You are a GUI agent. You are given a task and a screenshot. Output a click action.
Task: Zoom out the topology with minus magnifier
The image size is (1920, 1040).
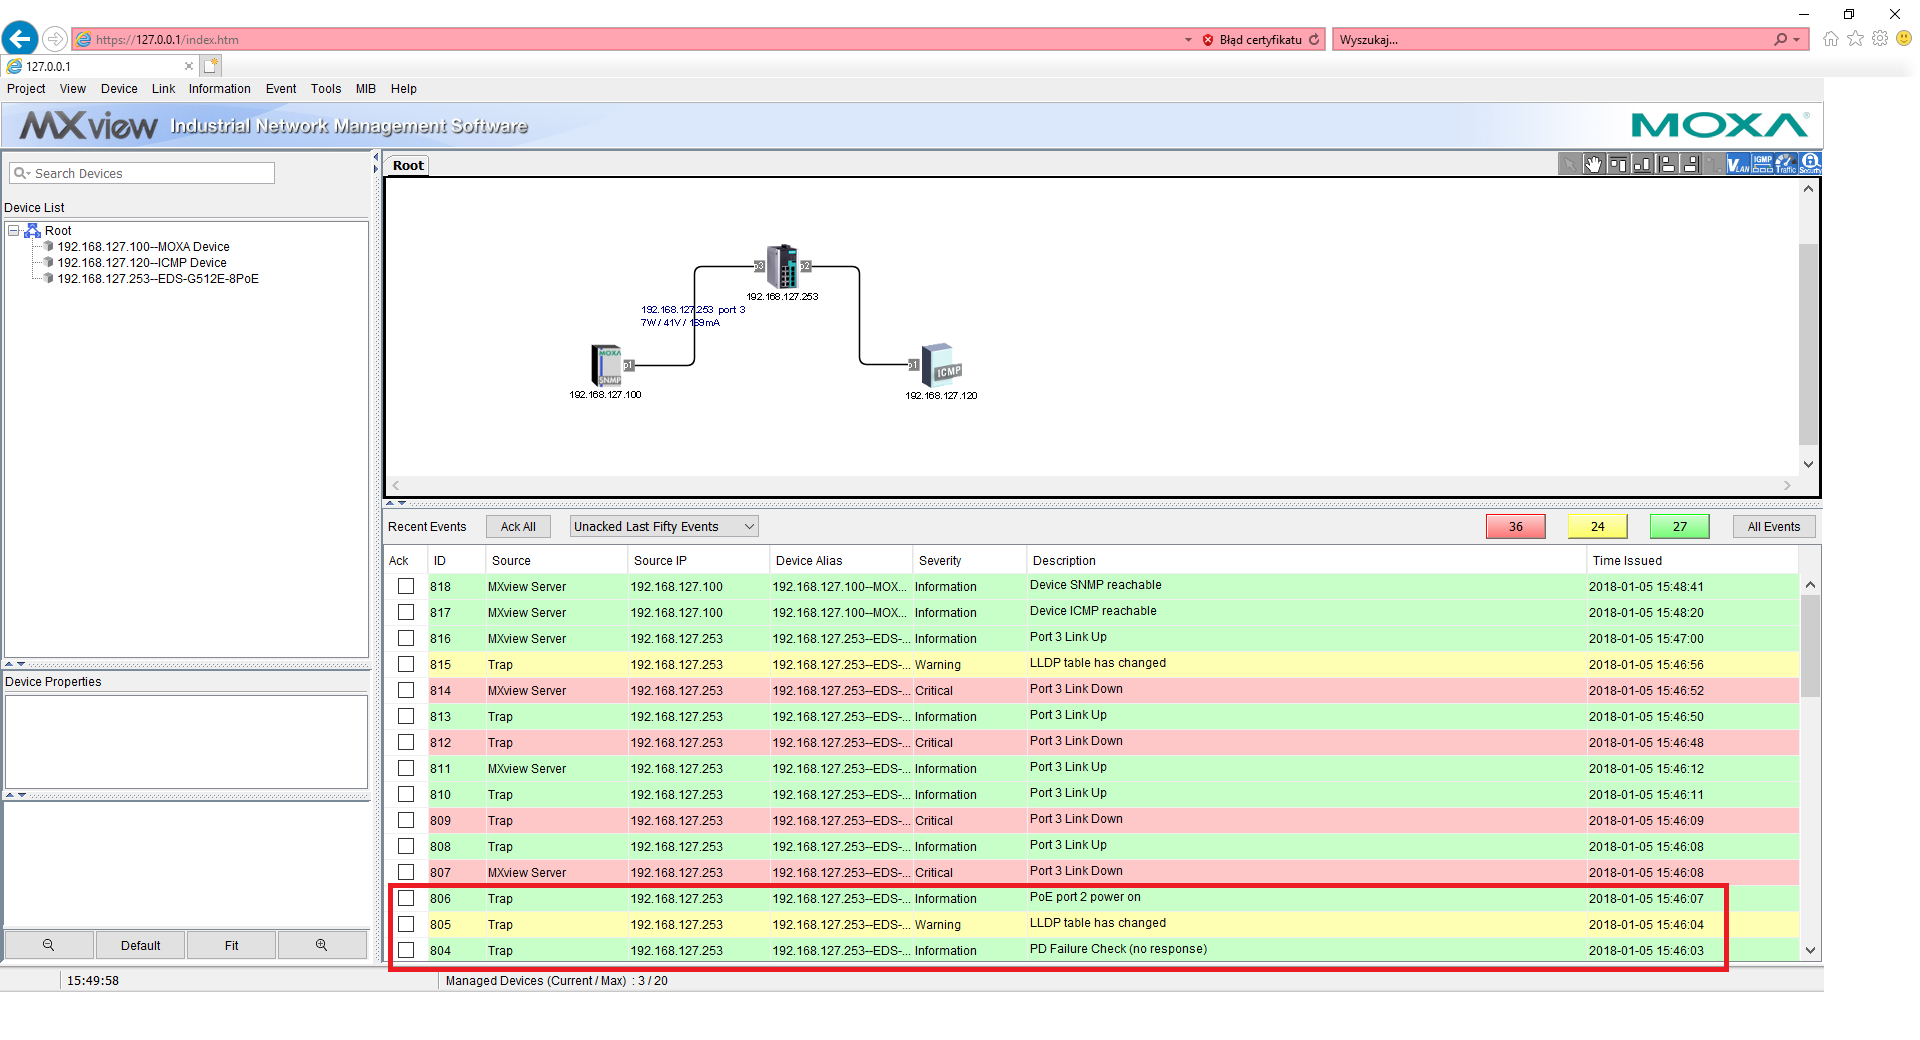point(48,945)
